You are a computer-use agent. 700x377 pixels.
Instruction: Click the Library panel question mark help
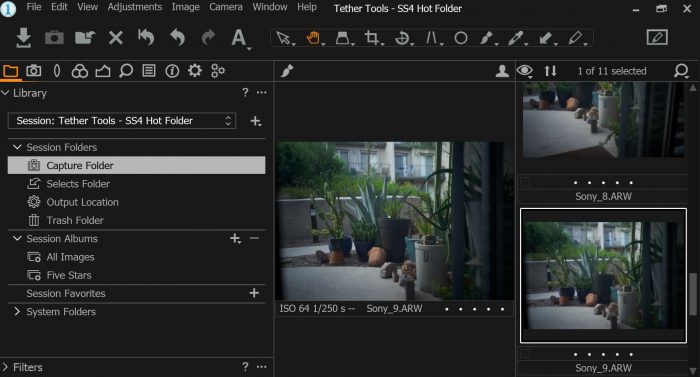[245, 92]
